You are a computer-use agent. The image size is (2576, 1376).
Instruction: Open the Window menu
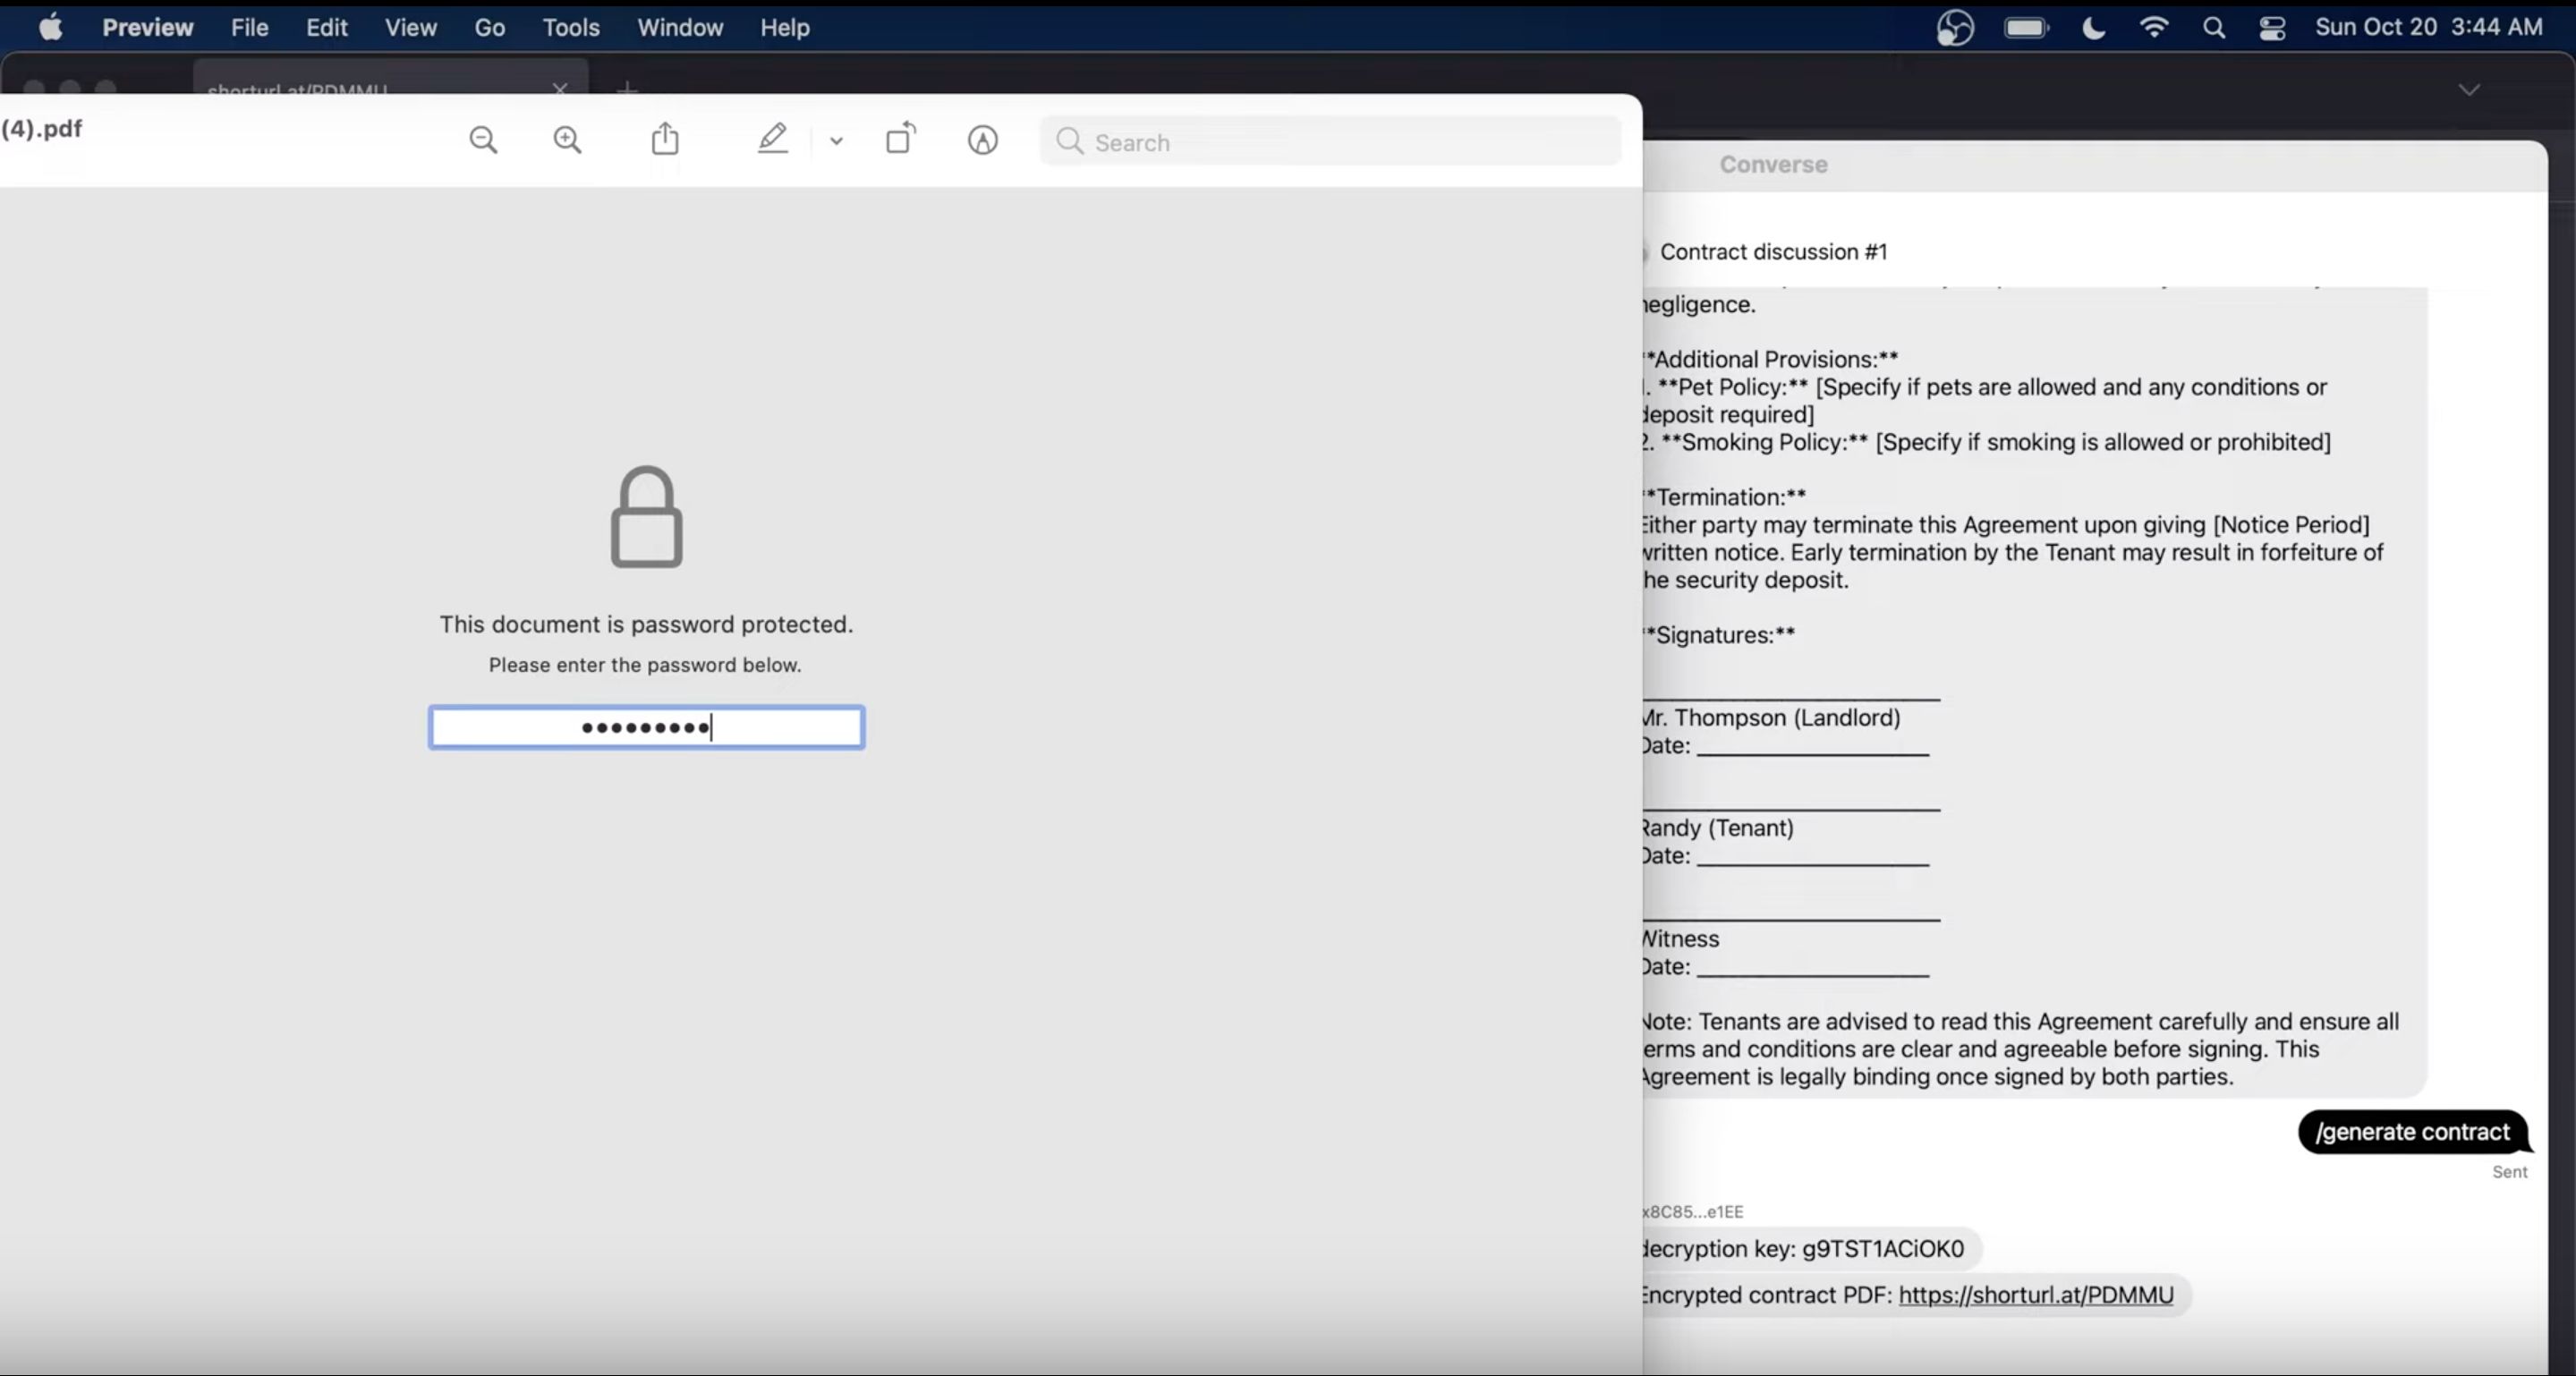pyautogui.click(x=680, y=27)
